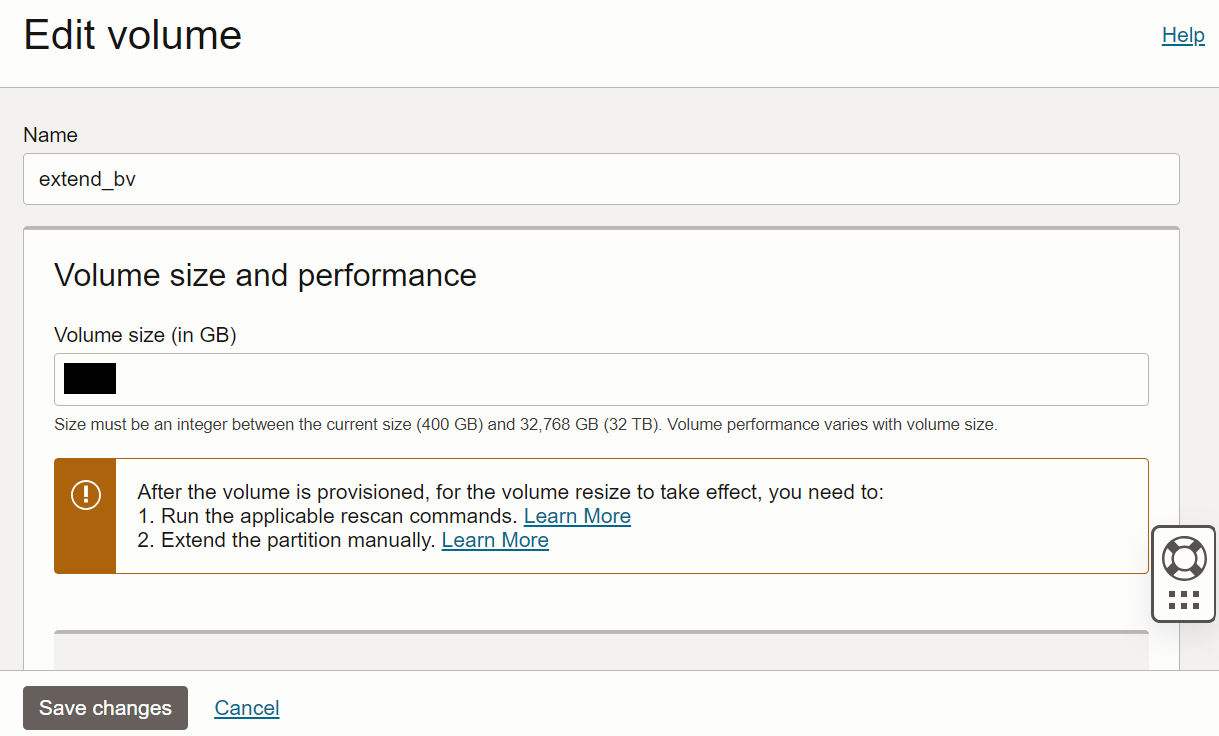
Task: Click the warning exclamation icon
Action: click(85, 494)
